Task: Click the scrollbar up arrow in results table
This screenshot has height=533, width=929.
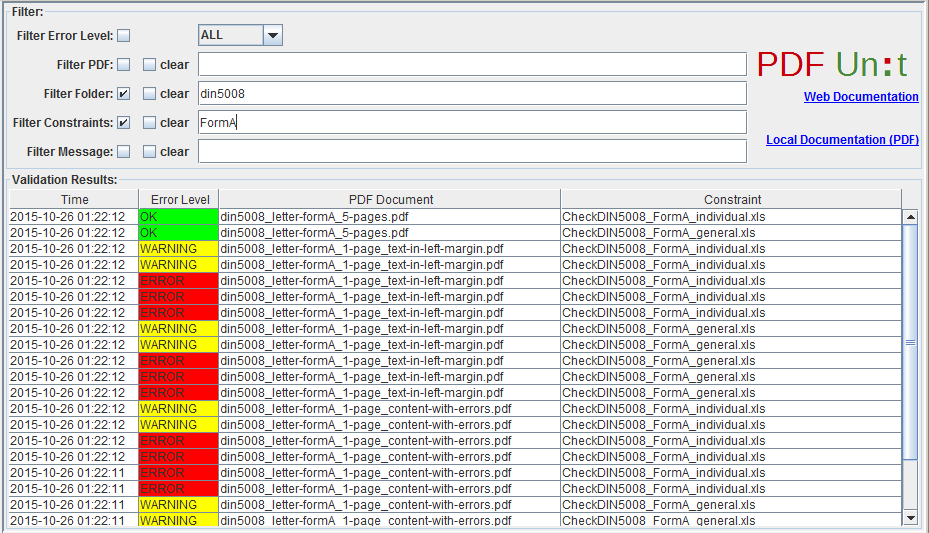Action: point(910,217)
